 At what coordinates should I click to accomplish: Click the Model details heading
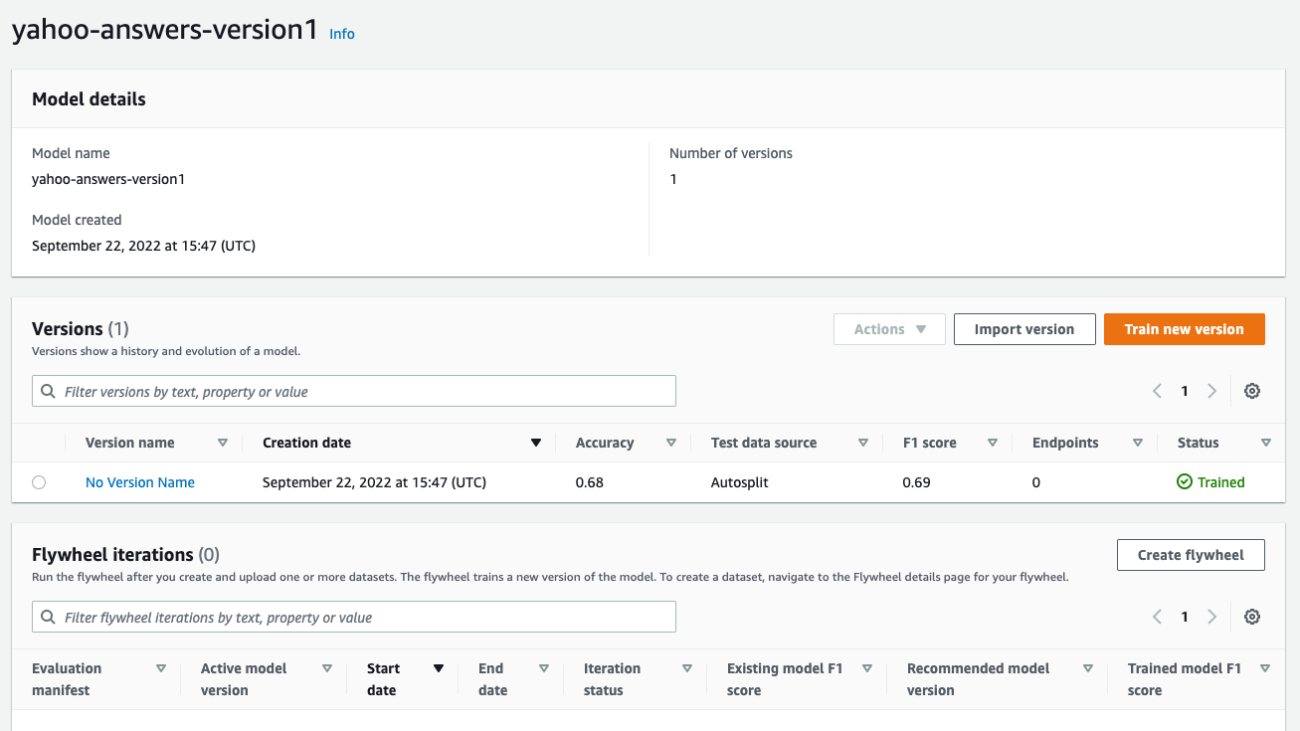[89, 99]
